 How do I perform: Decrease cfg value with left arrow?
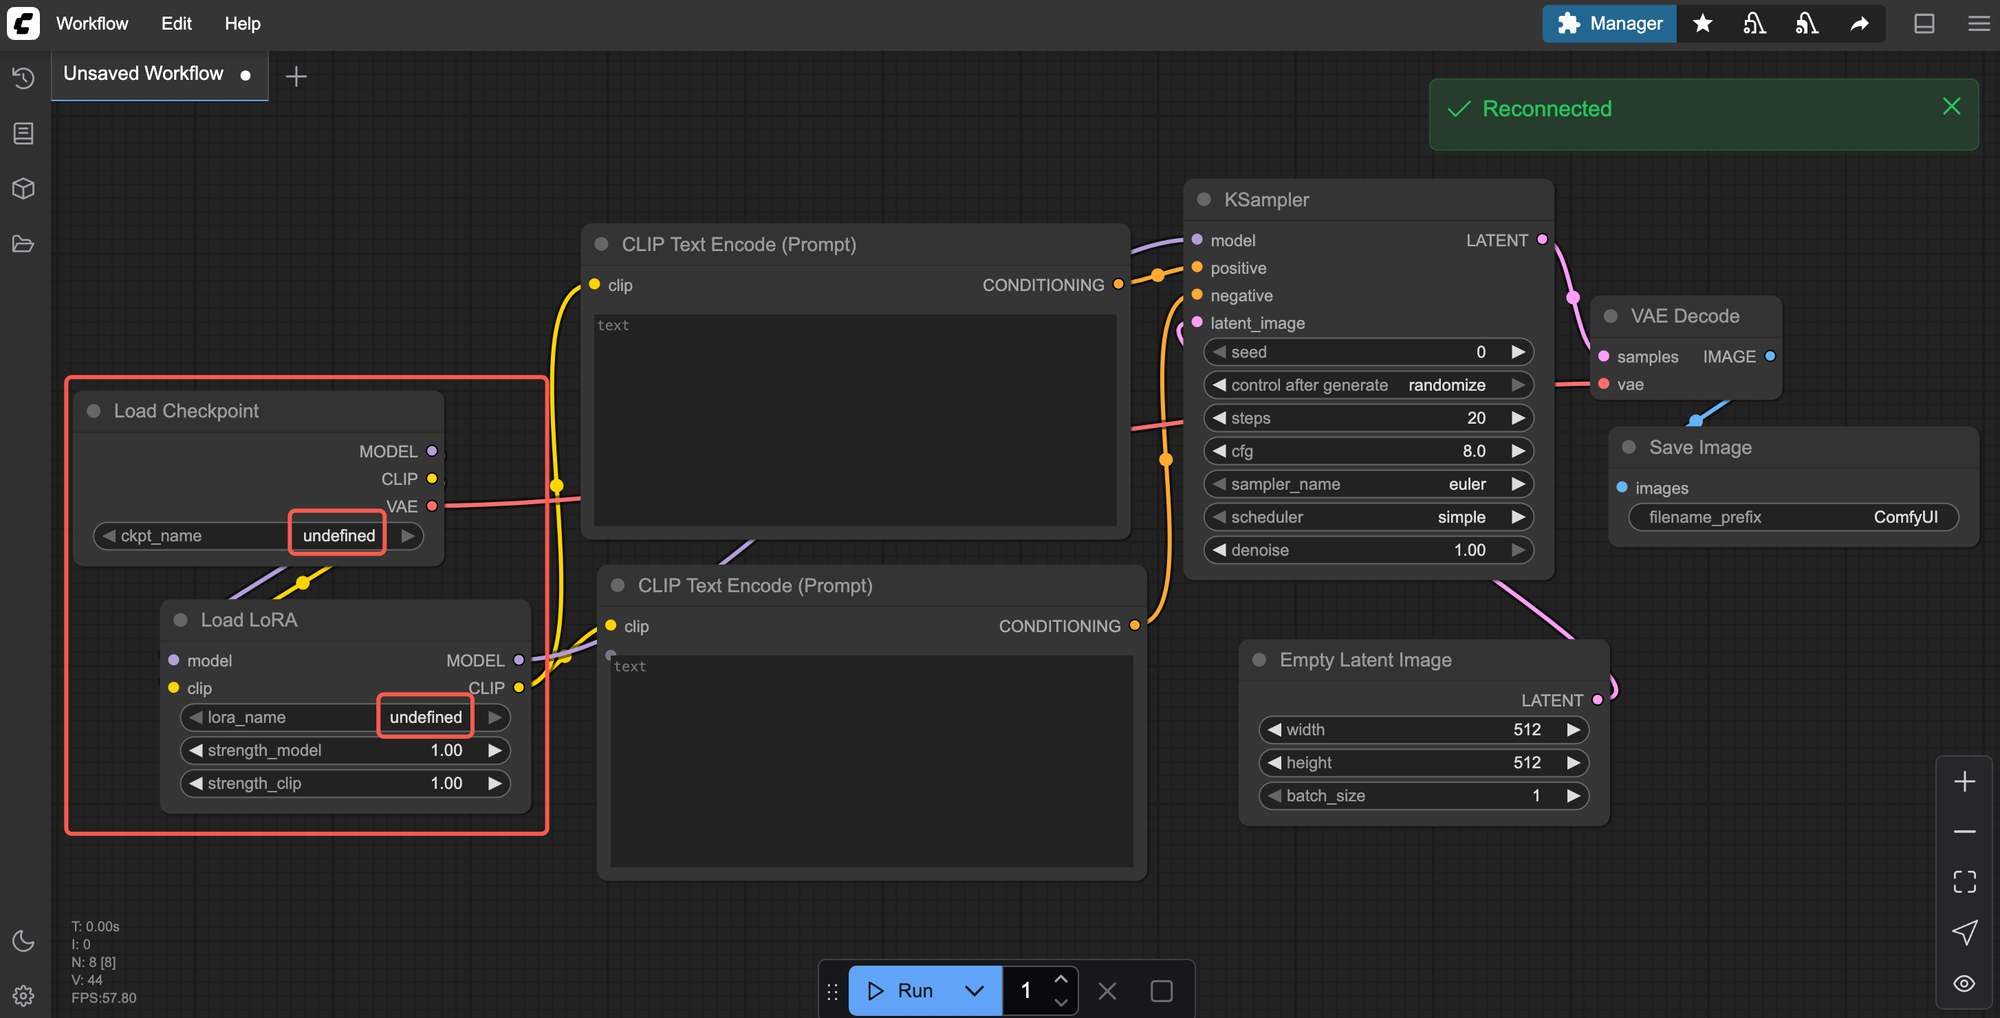[1219, 451]
